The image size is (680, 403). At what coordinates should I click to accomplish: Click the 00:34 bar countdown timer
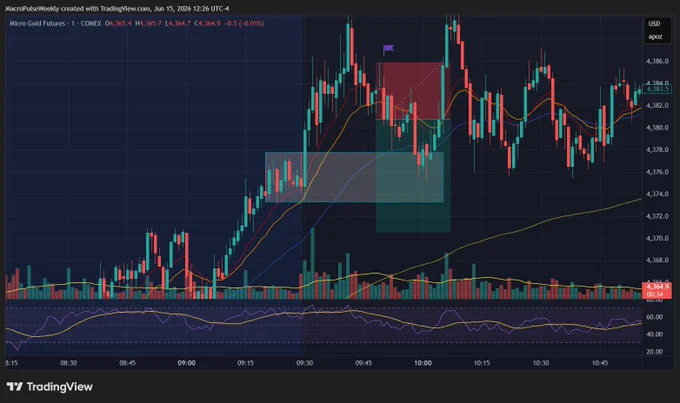pos(655,295)
